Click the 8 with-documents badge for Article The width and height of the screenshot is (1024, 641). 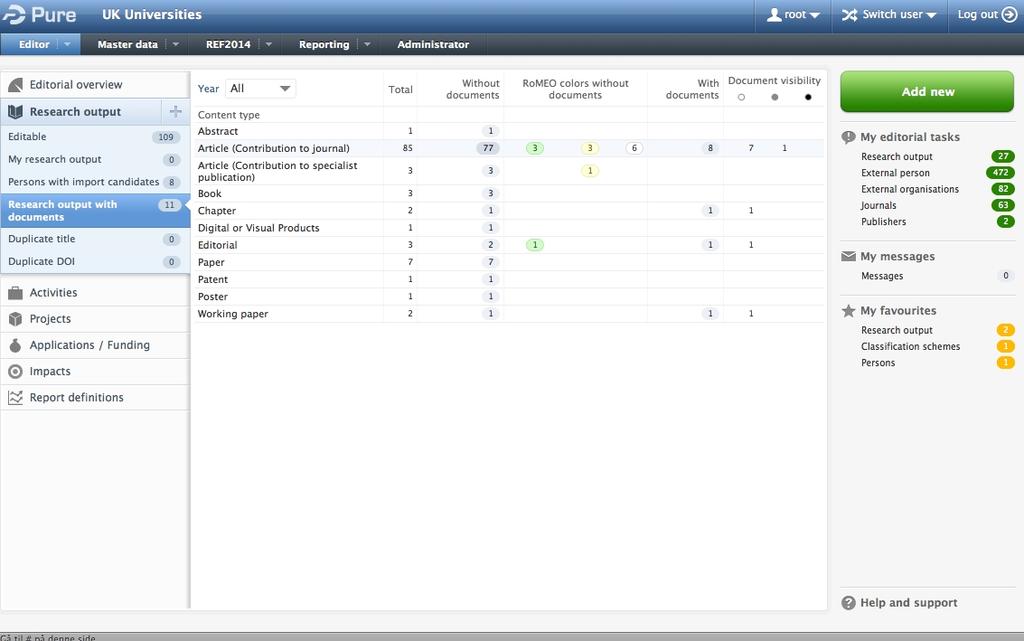click(x=711, y=148)
